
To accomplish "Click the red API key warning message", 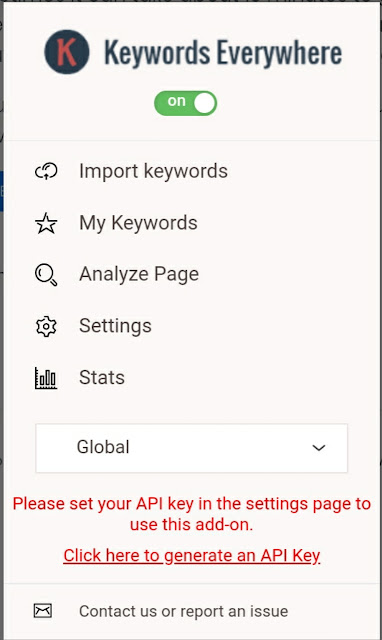I will coord(191,514).
